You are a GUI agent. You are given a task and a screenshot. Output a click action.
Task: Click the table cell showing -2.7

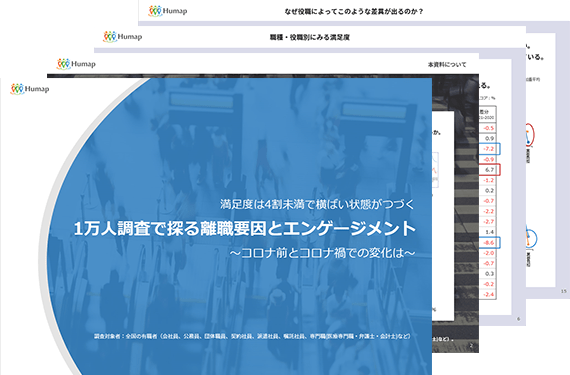(489, 222)
